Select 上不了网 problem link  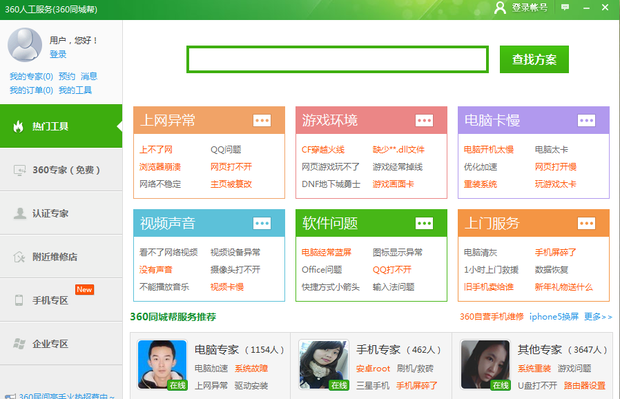(x=156, y=149)
